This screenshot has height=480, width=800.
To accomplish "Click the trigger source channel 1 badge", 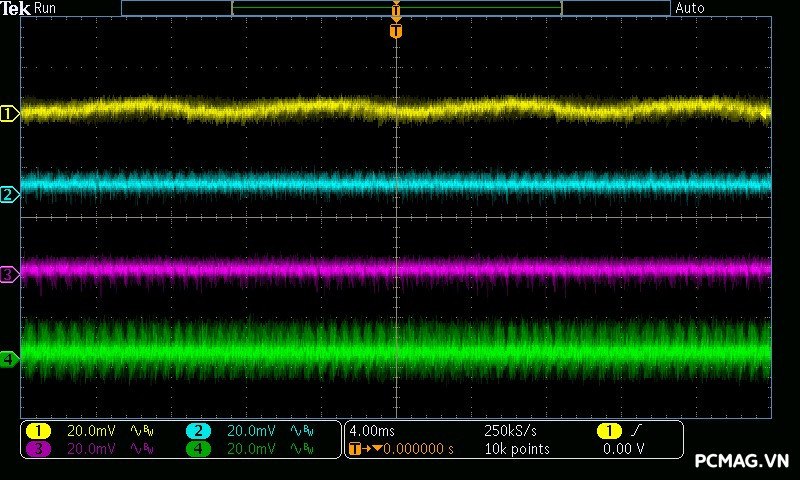I will (609, 431).
